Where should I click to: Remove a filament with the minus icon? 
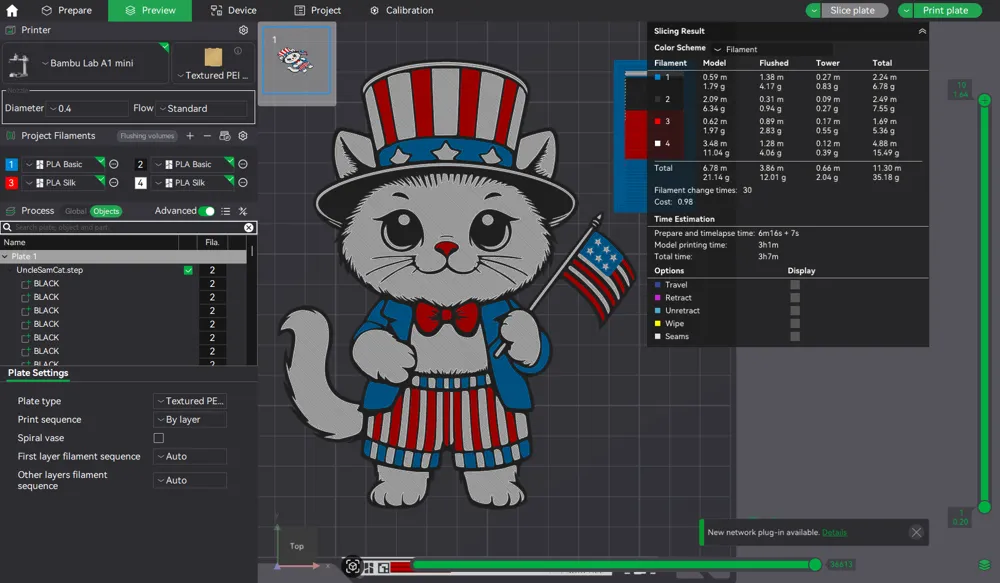pyautogui.click(x=207, y=135)
